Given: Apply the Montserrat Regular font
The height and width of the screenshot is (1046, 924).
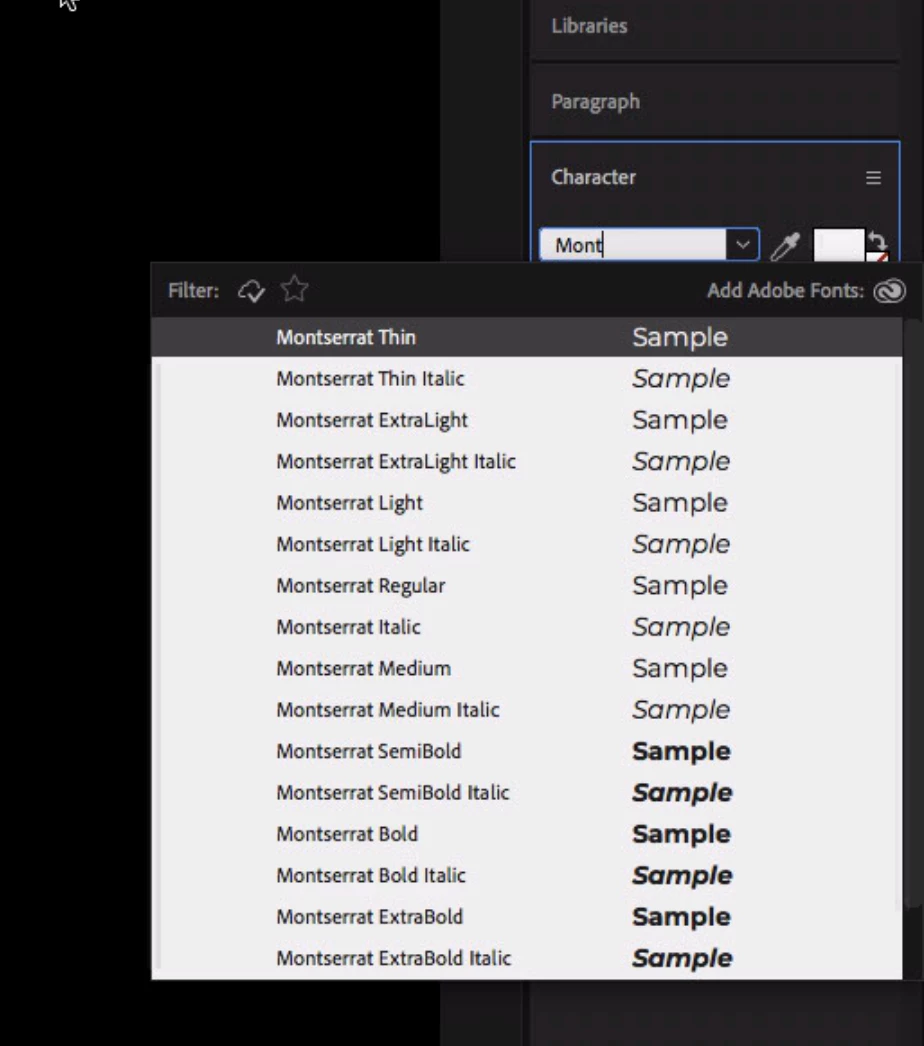Looking at the screenshot, I should pyautogui.click(x=526, y=585).
